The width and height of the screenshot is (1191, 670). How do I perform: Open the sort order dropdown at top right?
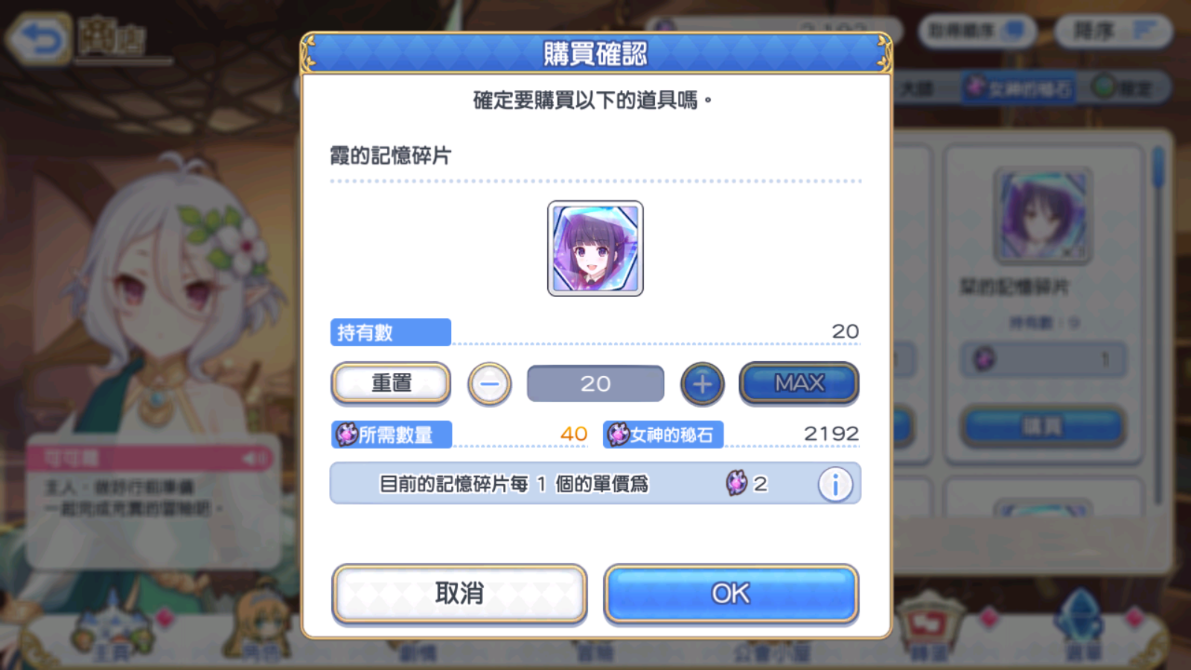1114,31
